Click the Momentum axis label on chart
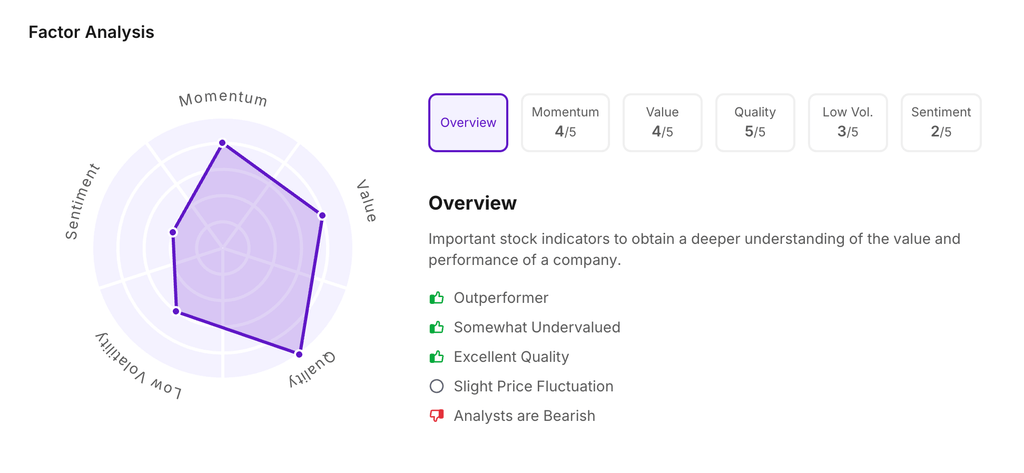 point(223,99)
